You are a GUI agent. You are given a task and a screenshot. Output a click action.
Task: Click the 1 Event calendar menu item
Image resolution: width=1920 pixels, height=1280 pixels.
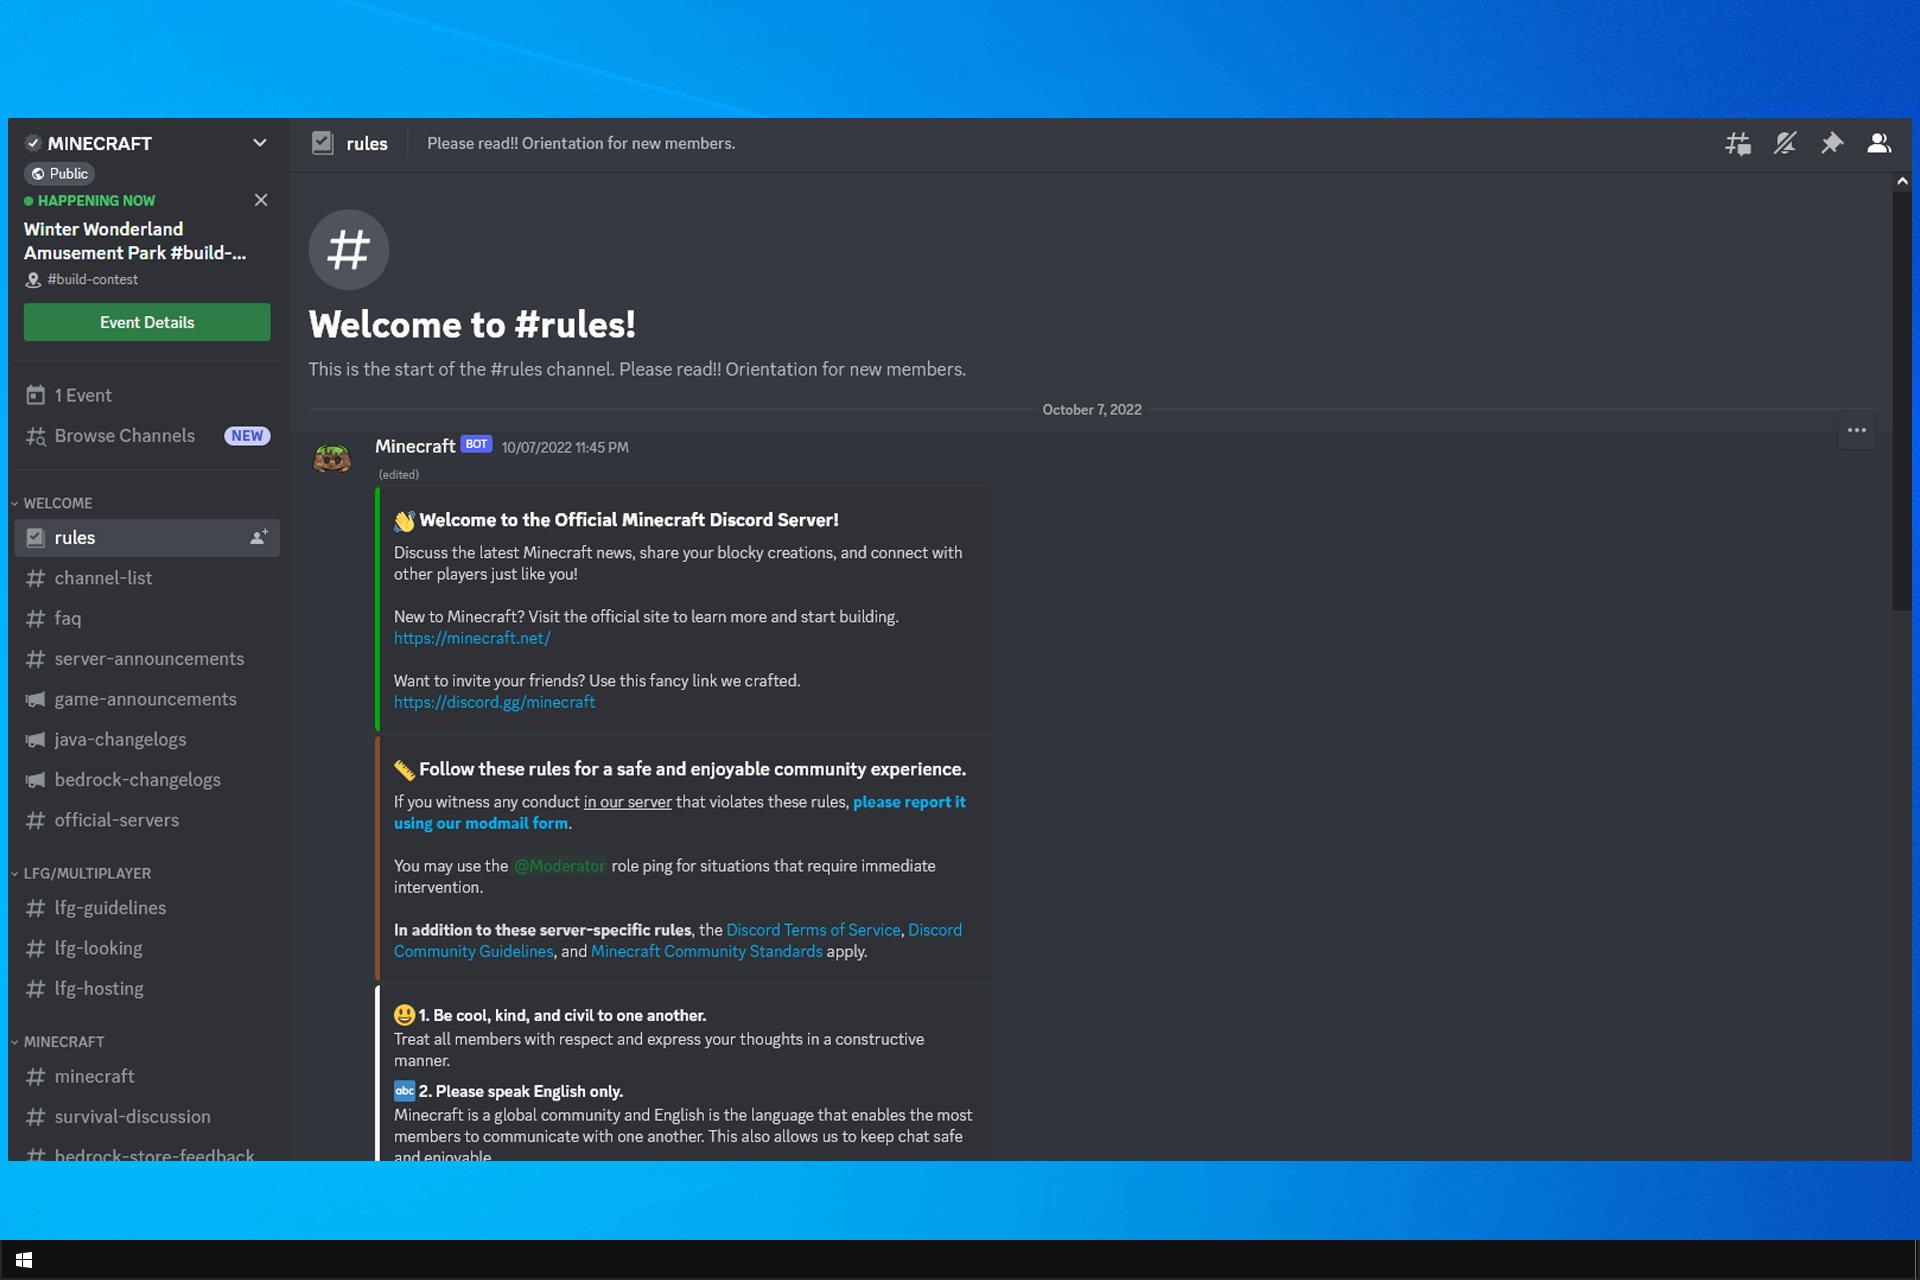click(79, 394)
